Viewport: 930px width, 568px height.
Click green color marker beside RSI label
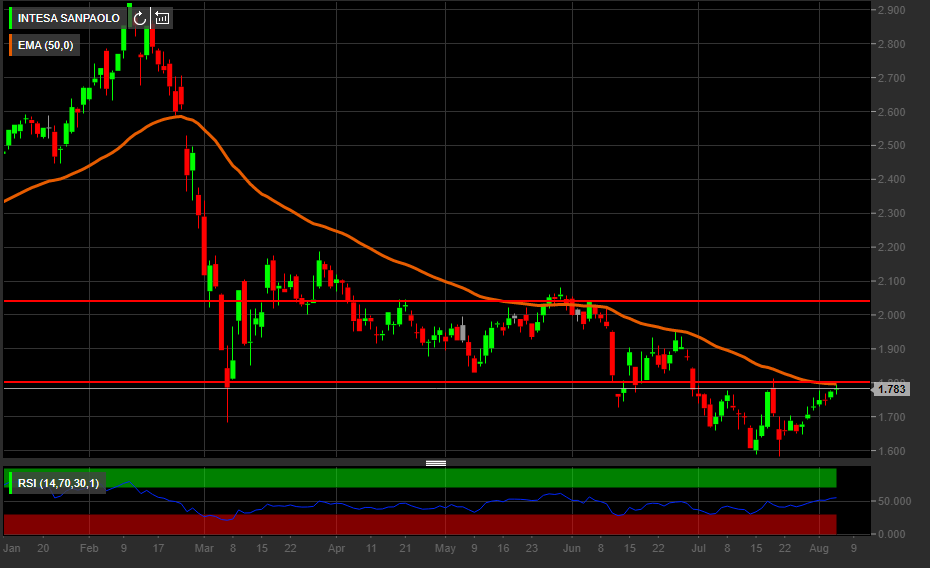[x=11, y=484]
